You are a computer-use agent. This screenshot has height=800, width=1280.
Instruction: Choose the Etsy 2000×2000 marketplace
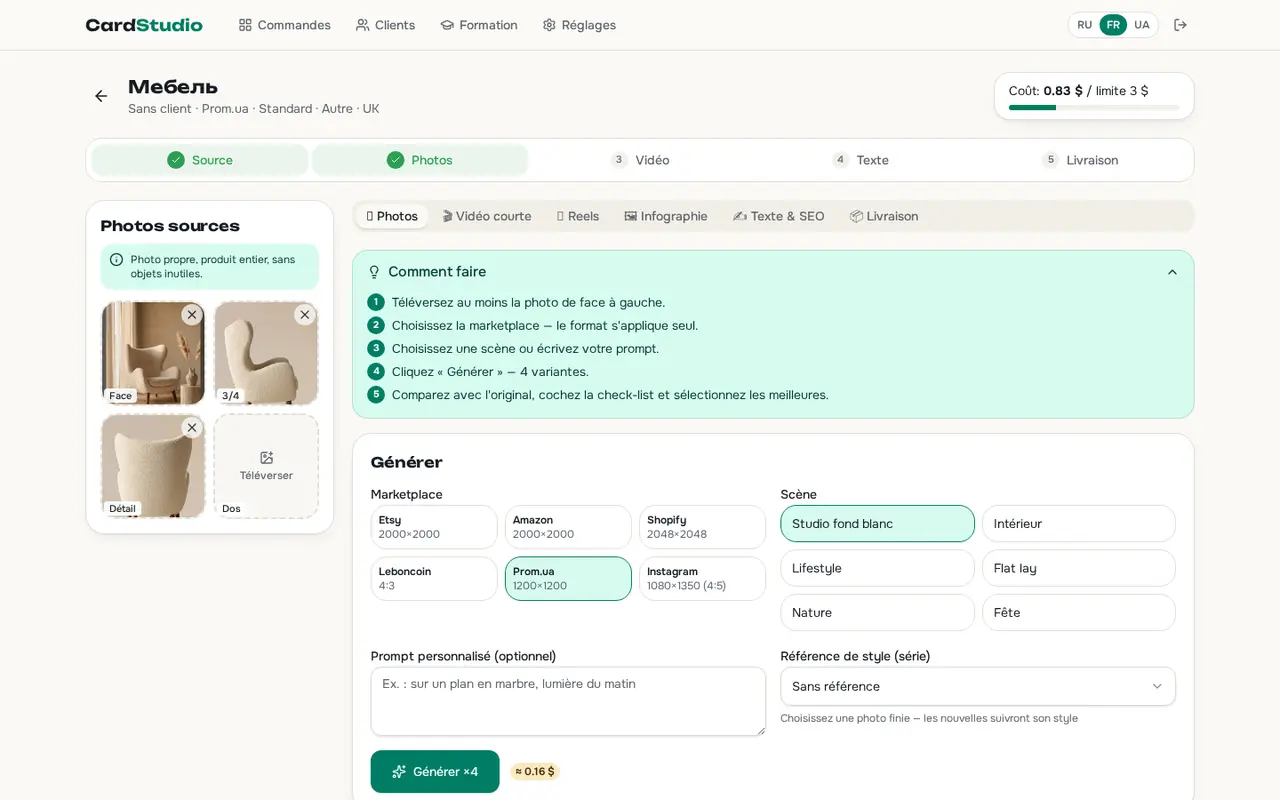434,527
